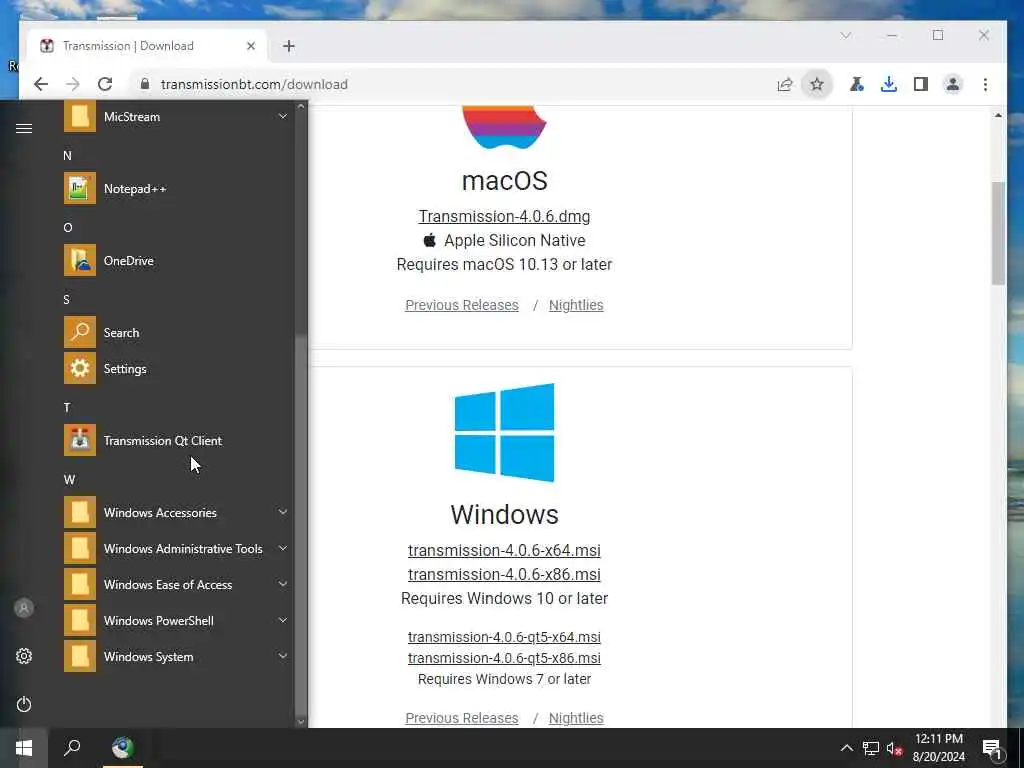Image resolution: width=1024 pixels, height=768 pixels.
Task: Open Windows Nightlies link
Action: tap(576, 718)
